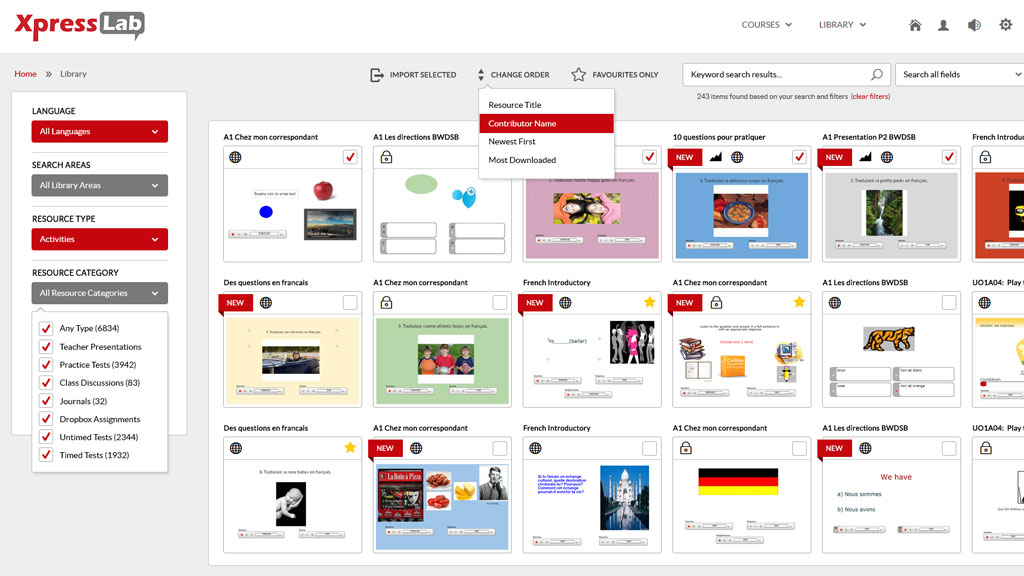Click lock icon on the three boys card
This screenshot has width=1024, height=576.
pos(387,302)
